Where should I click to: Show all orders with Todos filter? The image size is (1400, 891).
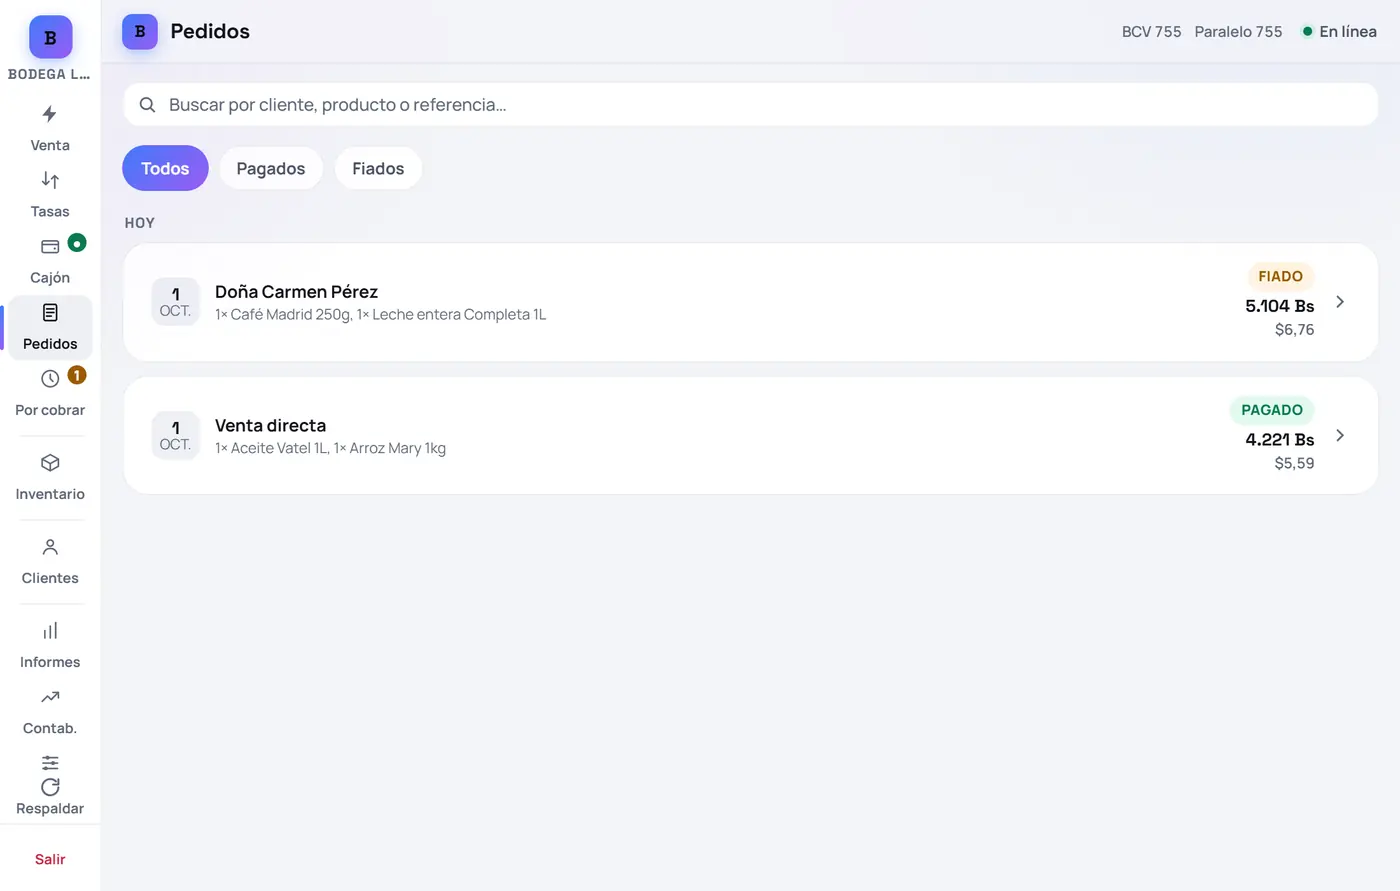(165, 168)
